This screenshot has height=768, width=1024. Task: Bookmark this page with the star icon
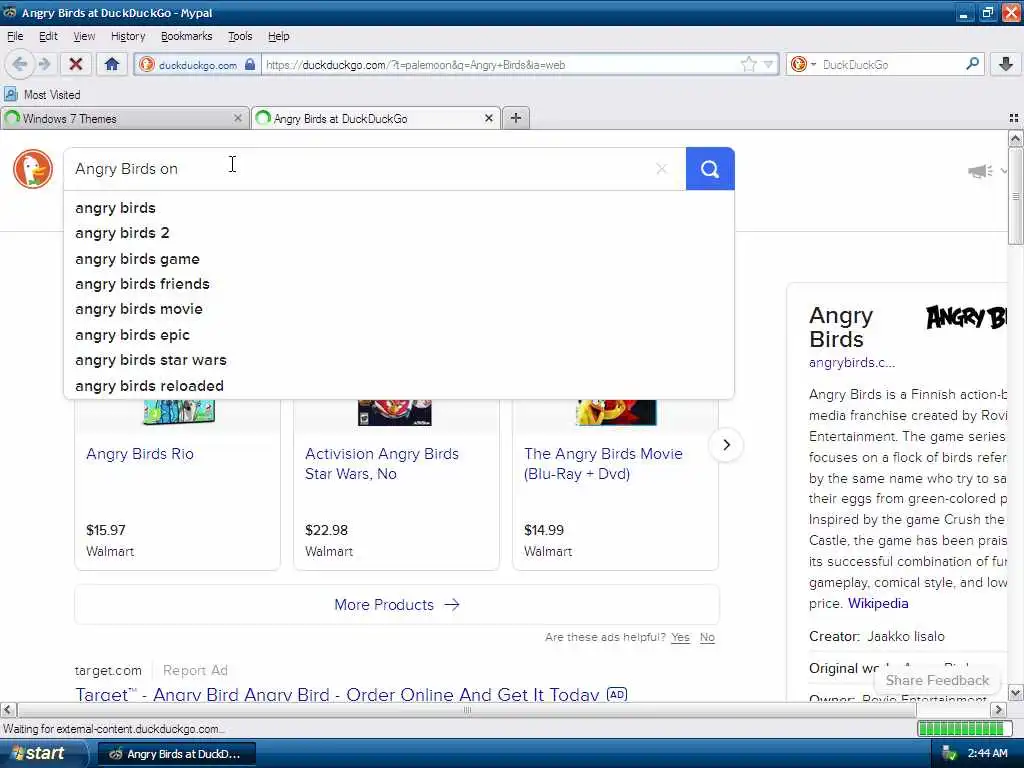coord(748,64)
